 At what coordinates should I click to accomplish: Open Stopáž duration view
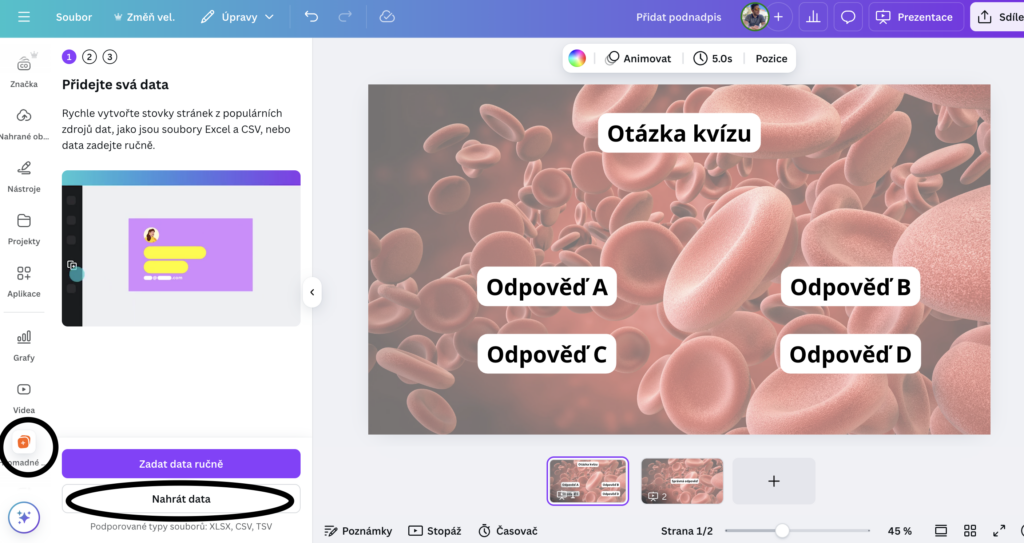click(x=435, y=531)
